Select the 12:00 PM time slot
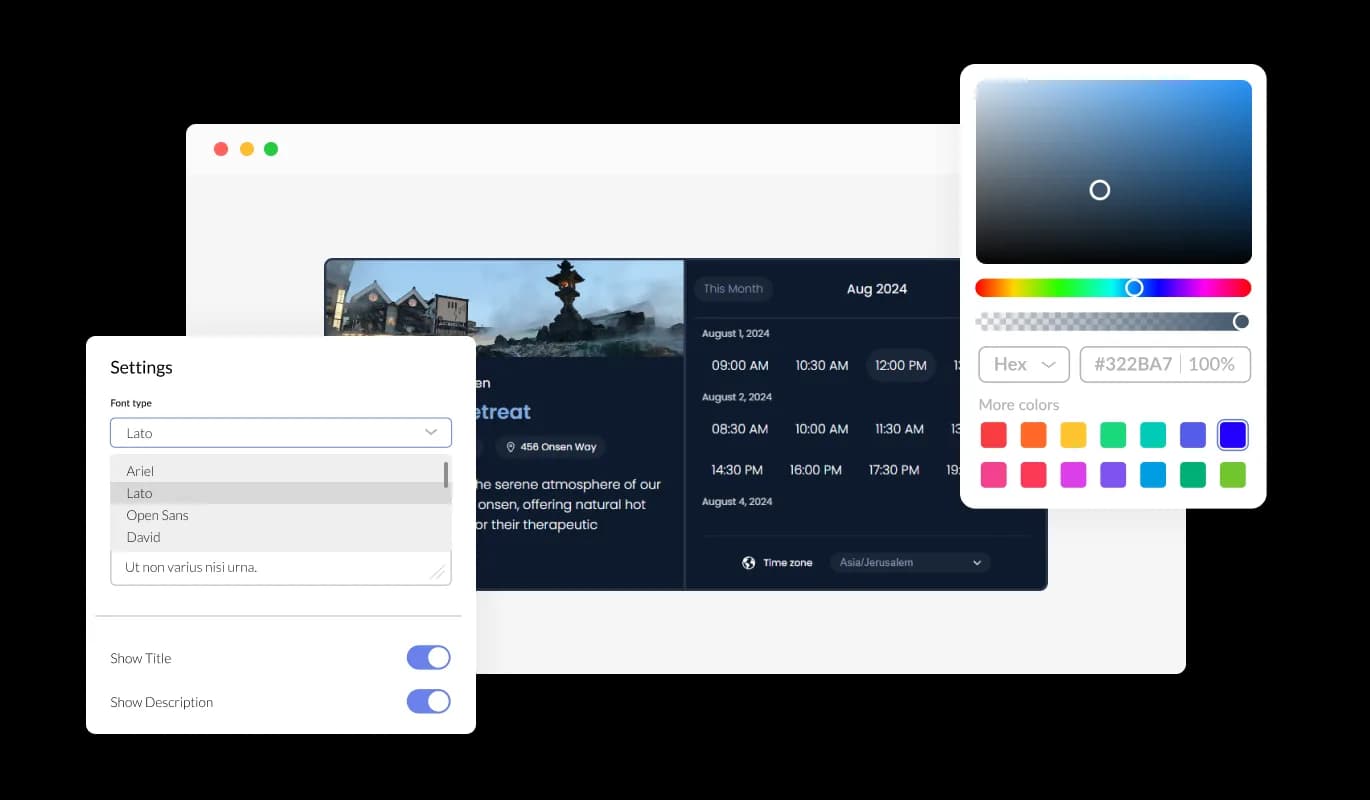Image resolution: width=1370 pixels, height=800 pixels. 899,365
